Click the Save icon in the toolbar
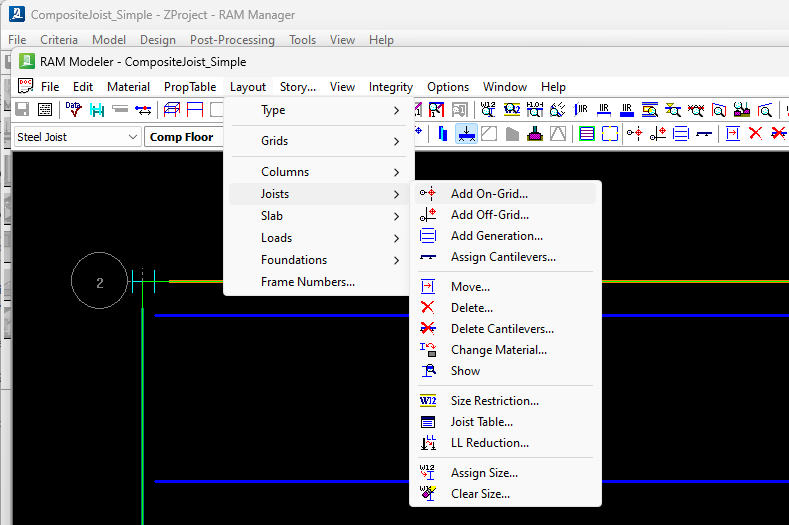The width and height of the screenshot is (789, 525). point(22,110)
